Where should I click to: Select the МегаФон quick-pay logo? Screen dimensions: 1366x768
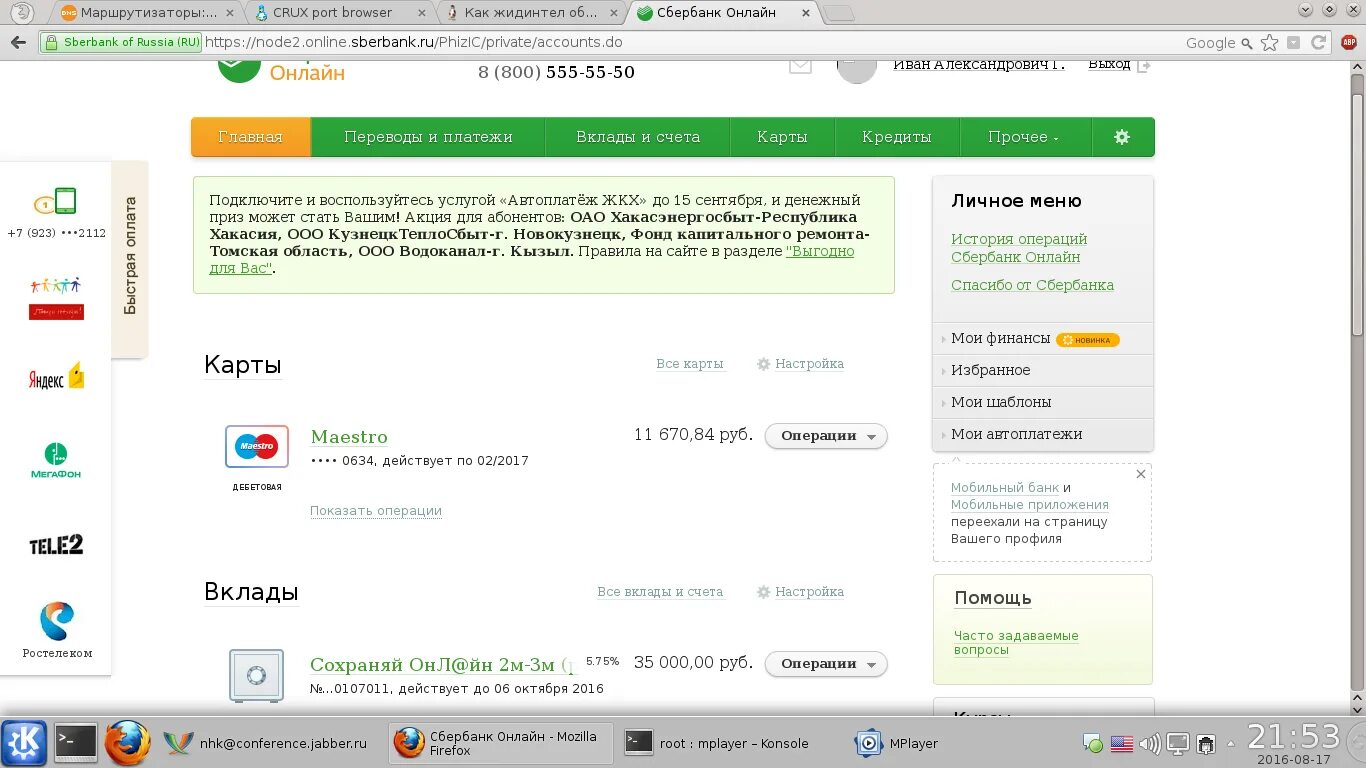coord(56,460)
